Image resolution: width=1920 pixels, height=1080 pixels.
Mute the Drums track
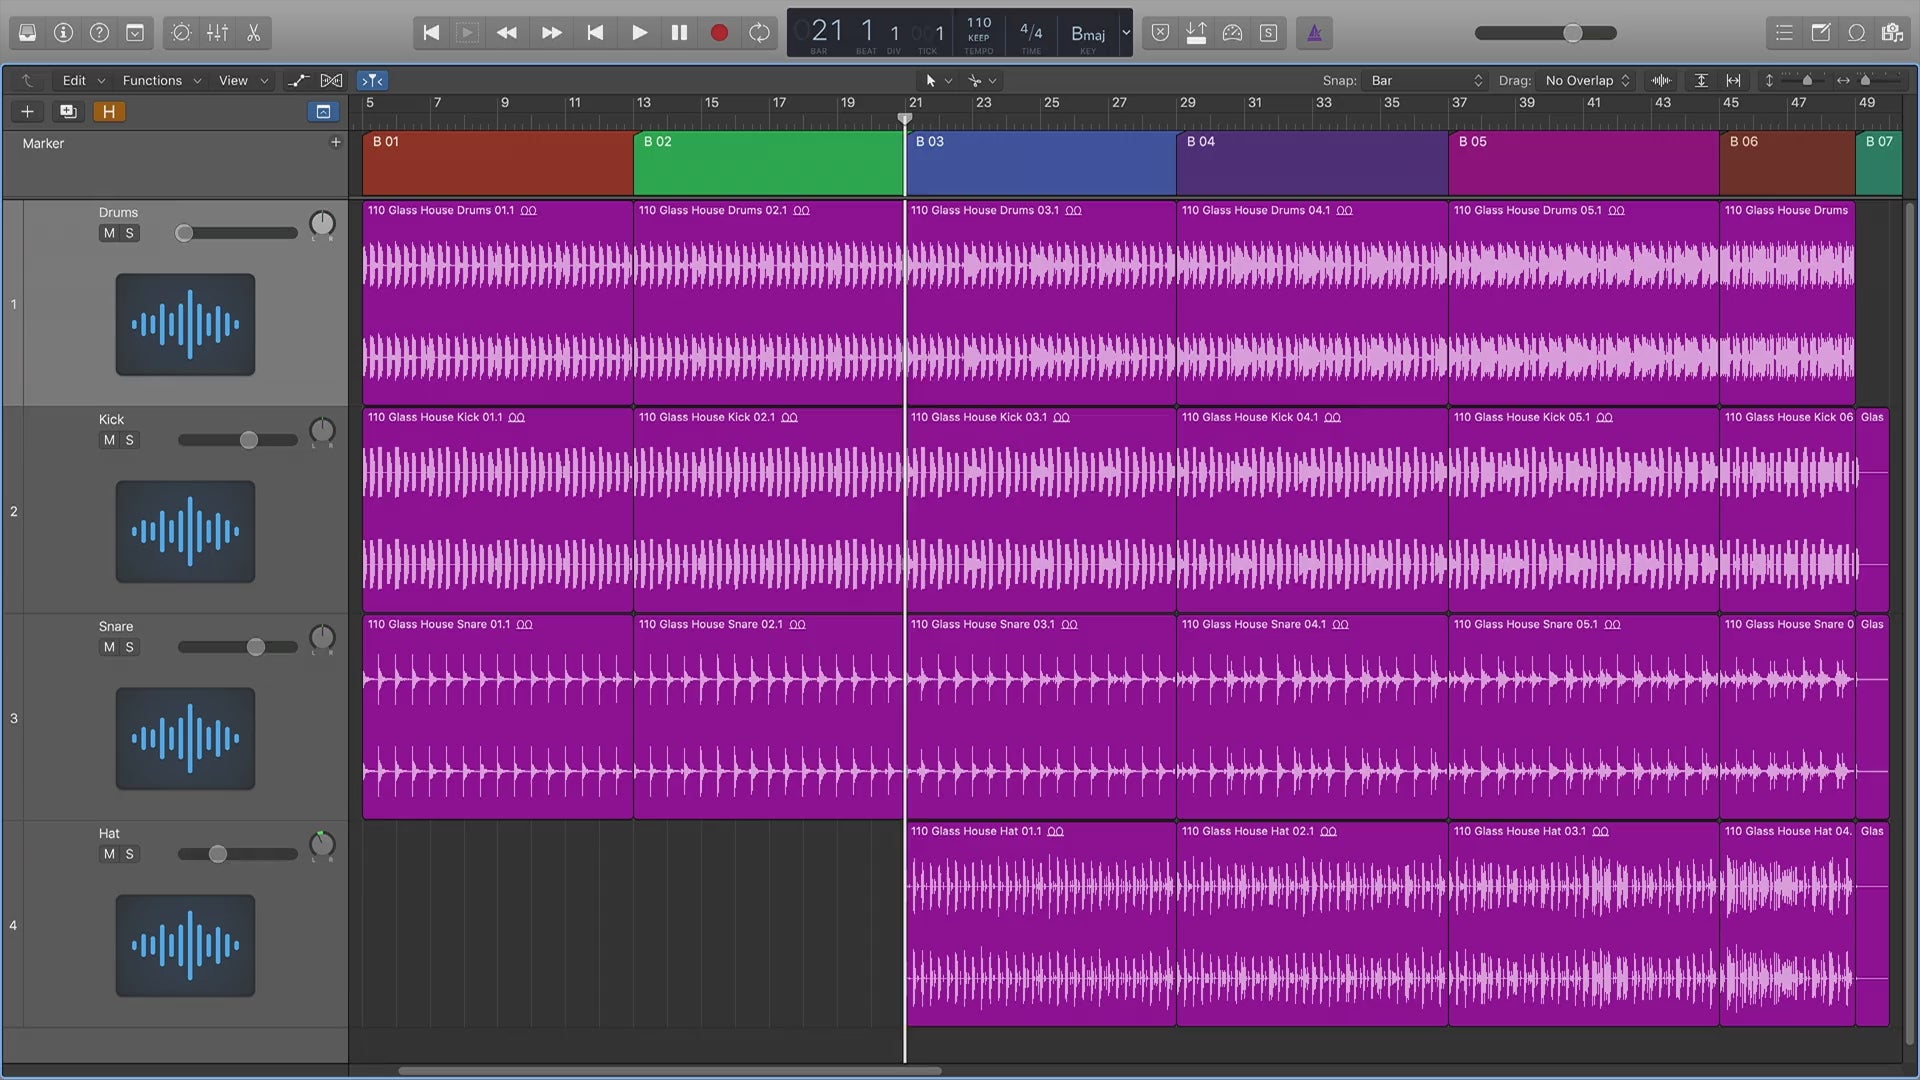(109, 233)
